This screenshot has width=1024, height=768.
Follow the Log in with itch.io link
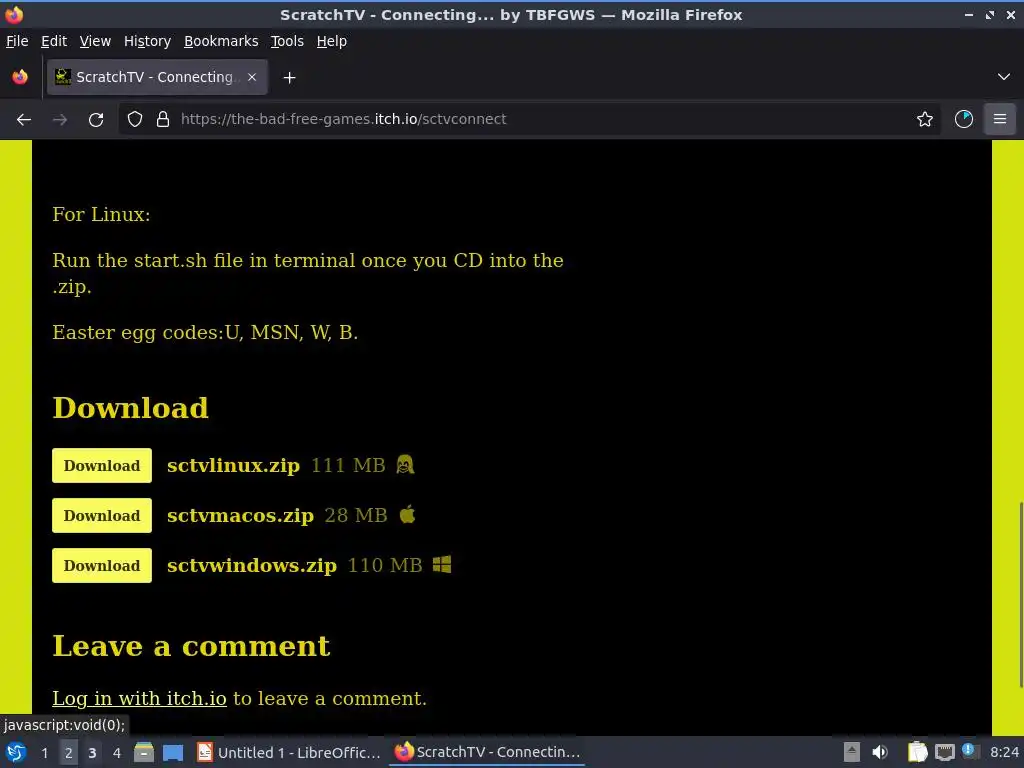[139, 699]
